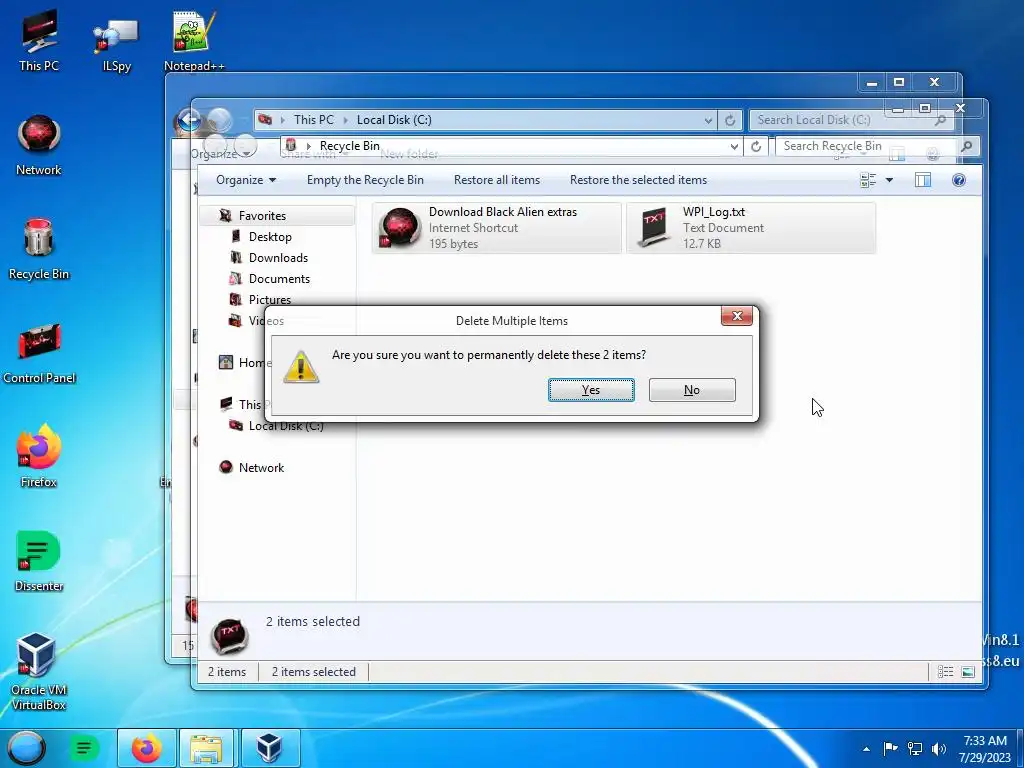Click Restore all items
Screen dimensions: 1024x768
(497, 180)
